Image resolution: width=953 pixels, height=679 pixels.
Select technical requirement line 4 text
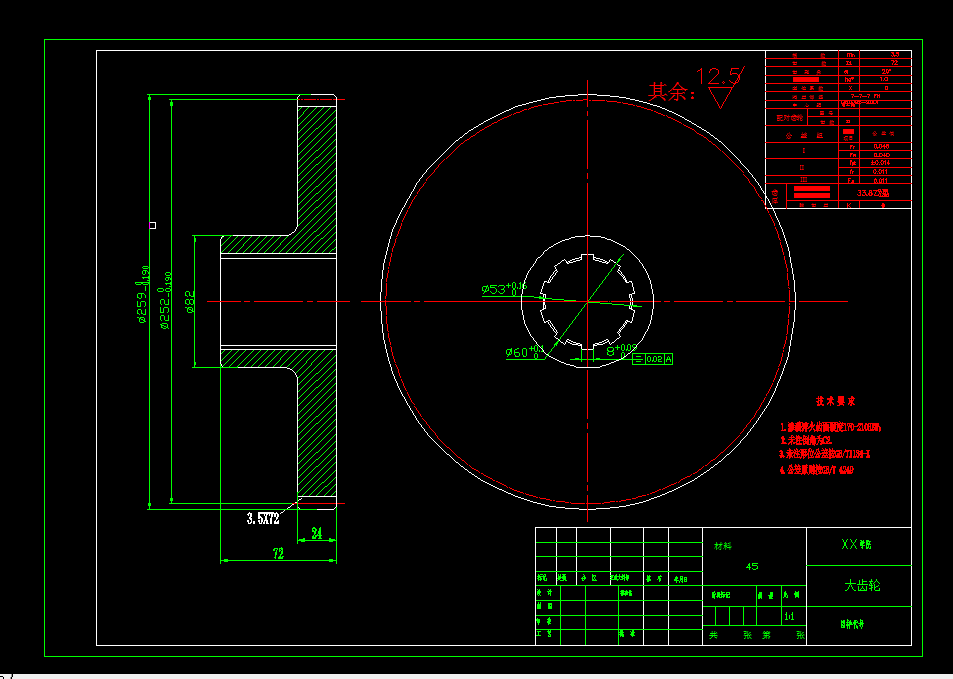(816, 470)
